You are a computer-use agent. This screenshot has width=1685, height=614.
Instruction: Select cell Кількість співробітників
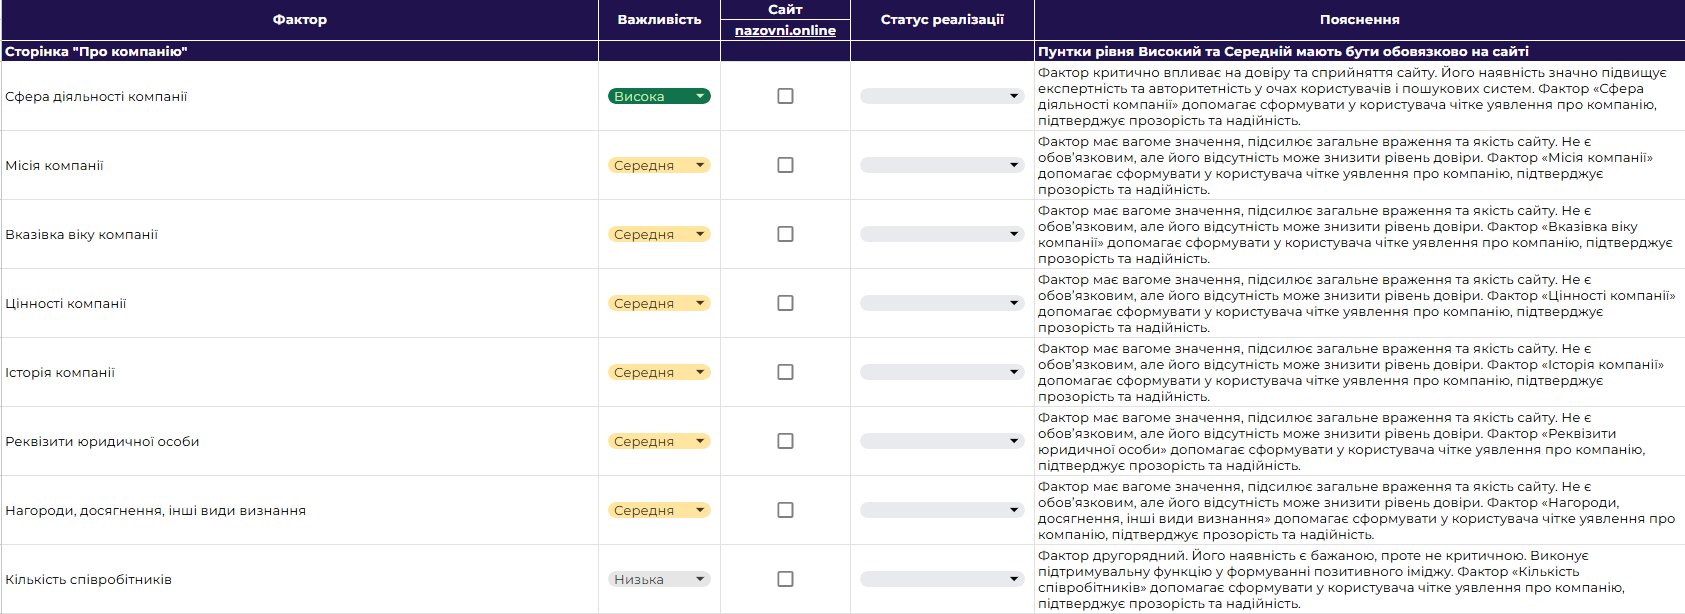tap(299, 579)
